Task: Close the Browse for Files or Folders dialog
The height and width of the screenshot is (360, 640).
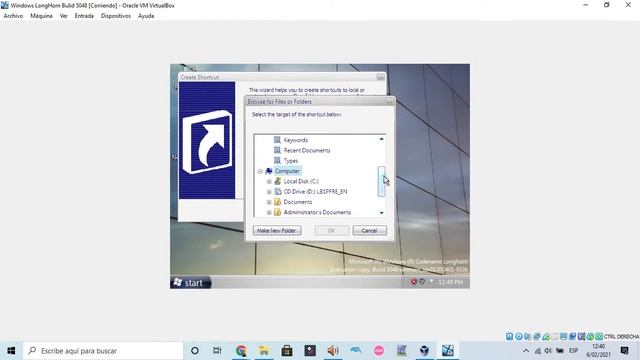Action: [389, 101]
